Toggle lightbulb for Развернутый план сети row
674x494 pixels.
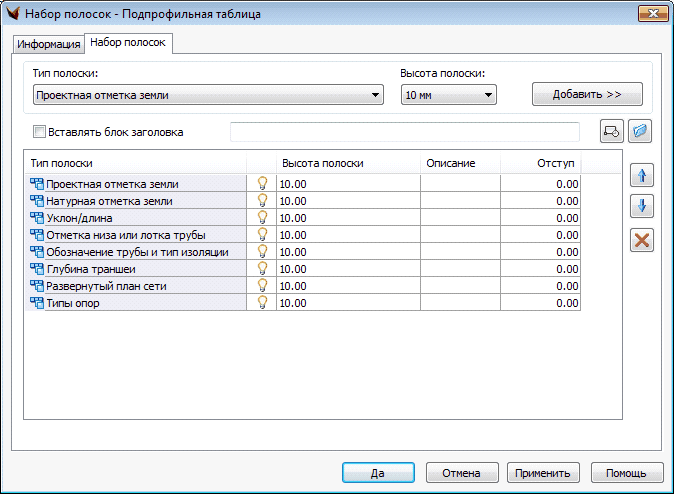click(x=262, y=286)
